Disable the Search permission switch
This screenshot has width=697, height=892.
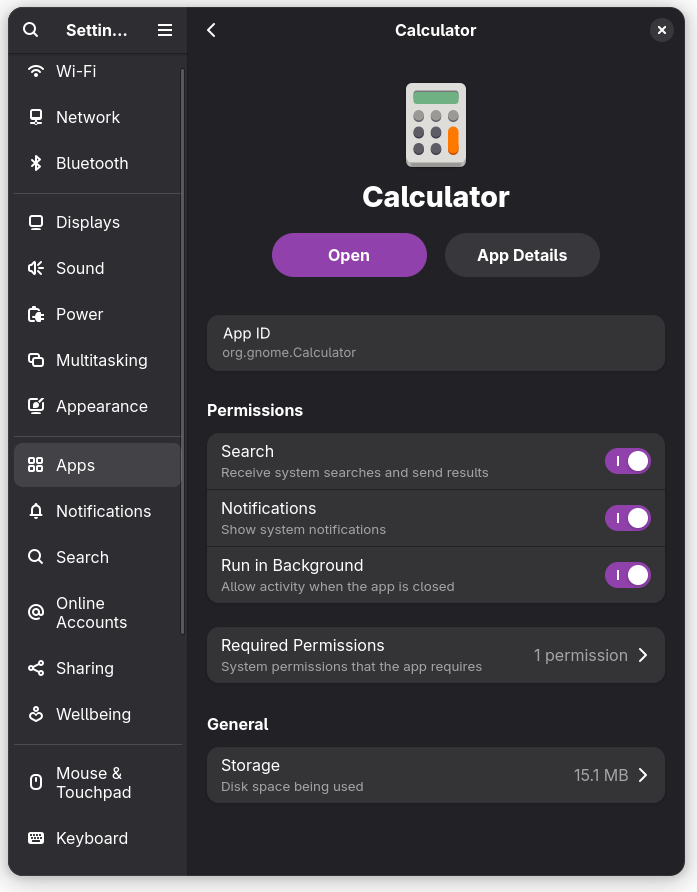627,461
